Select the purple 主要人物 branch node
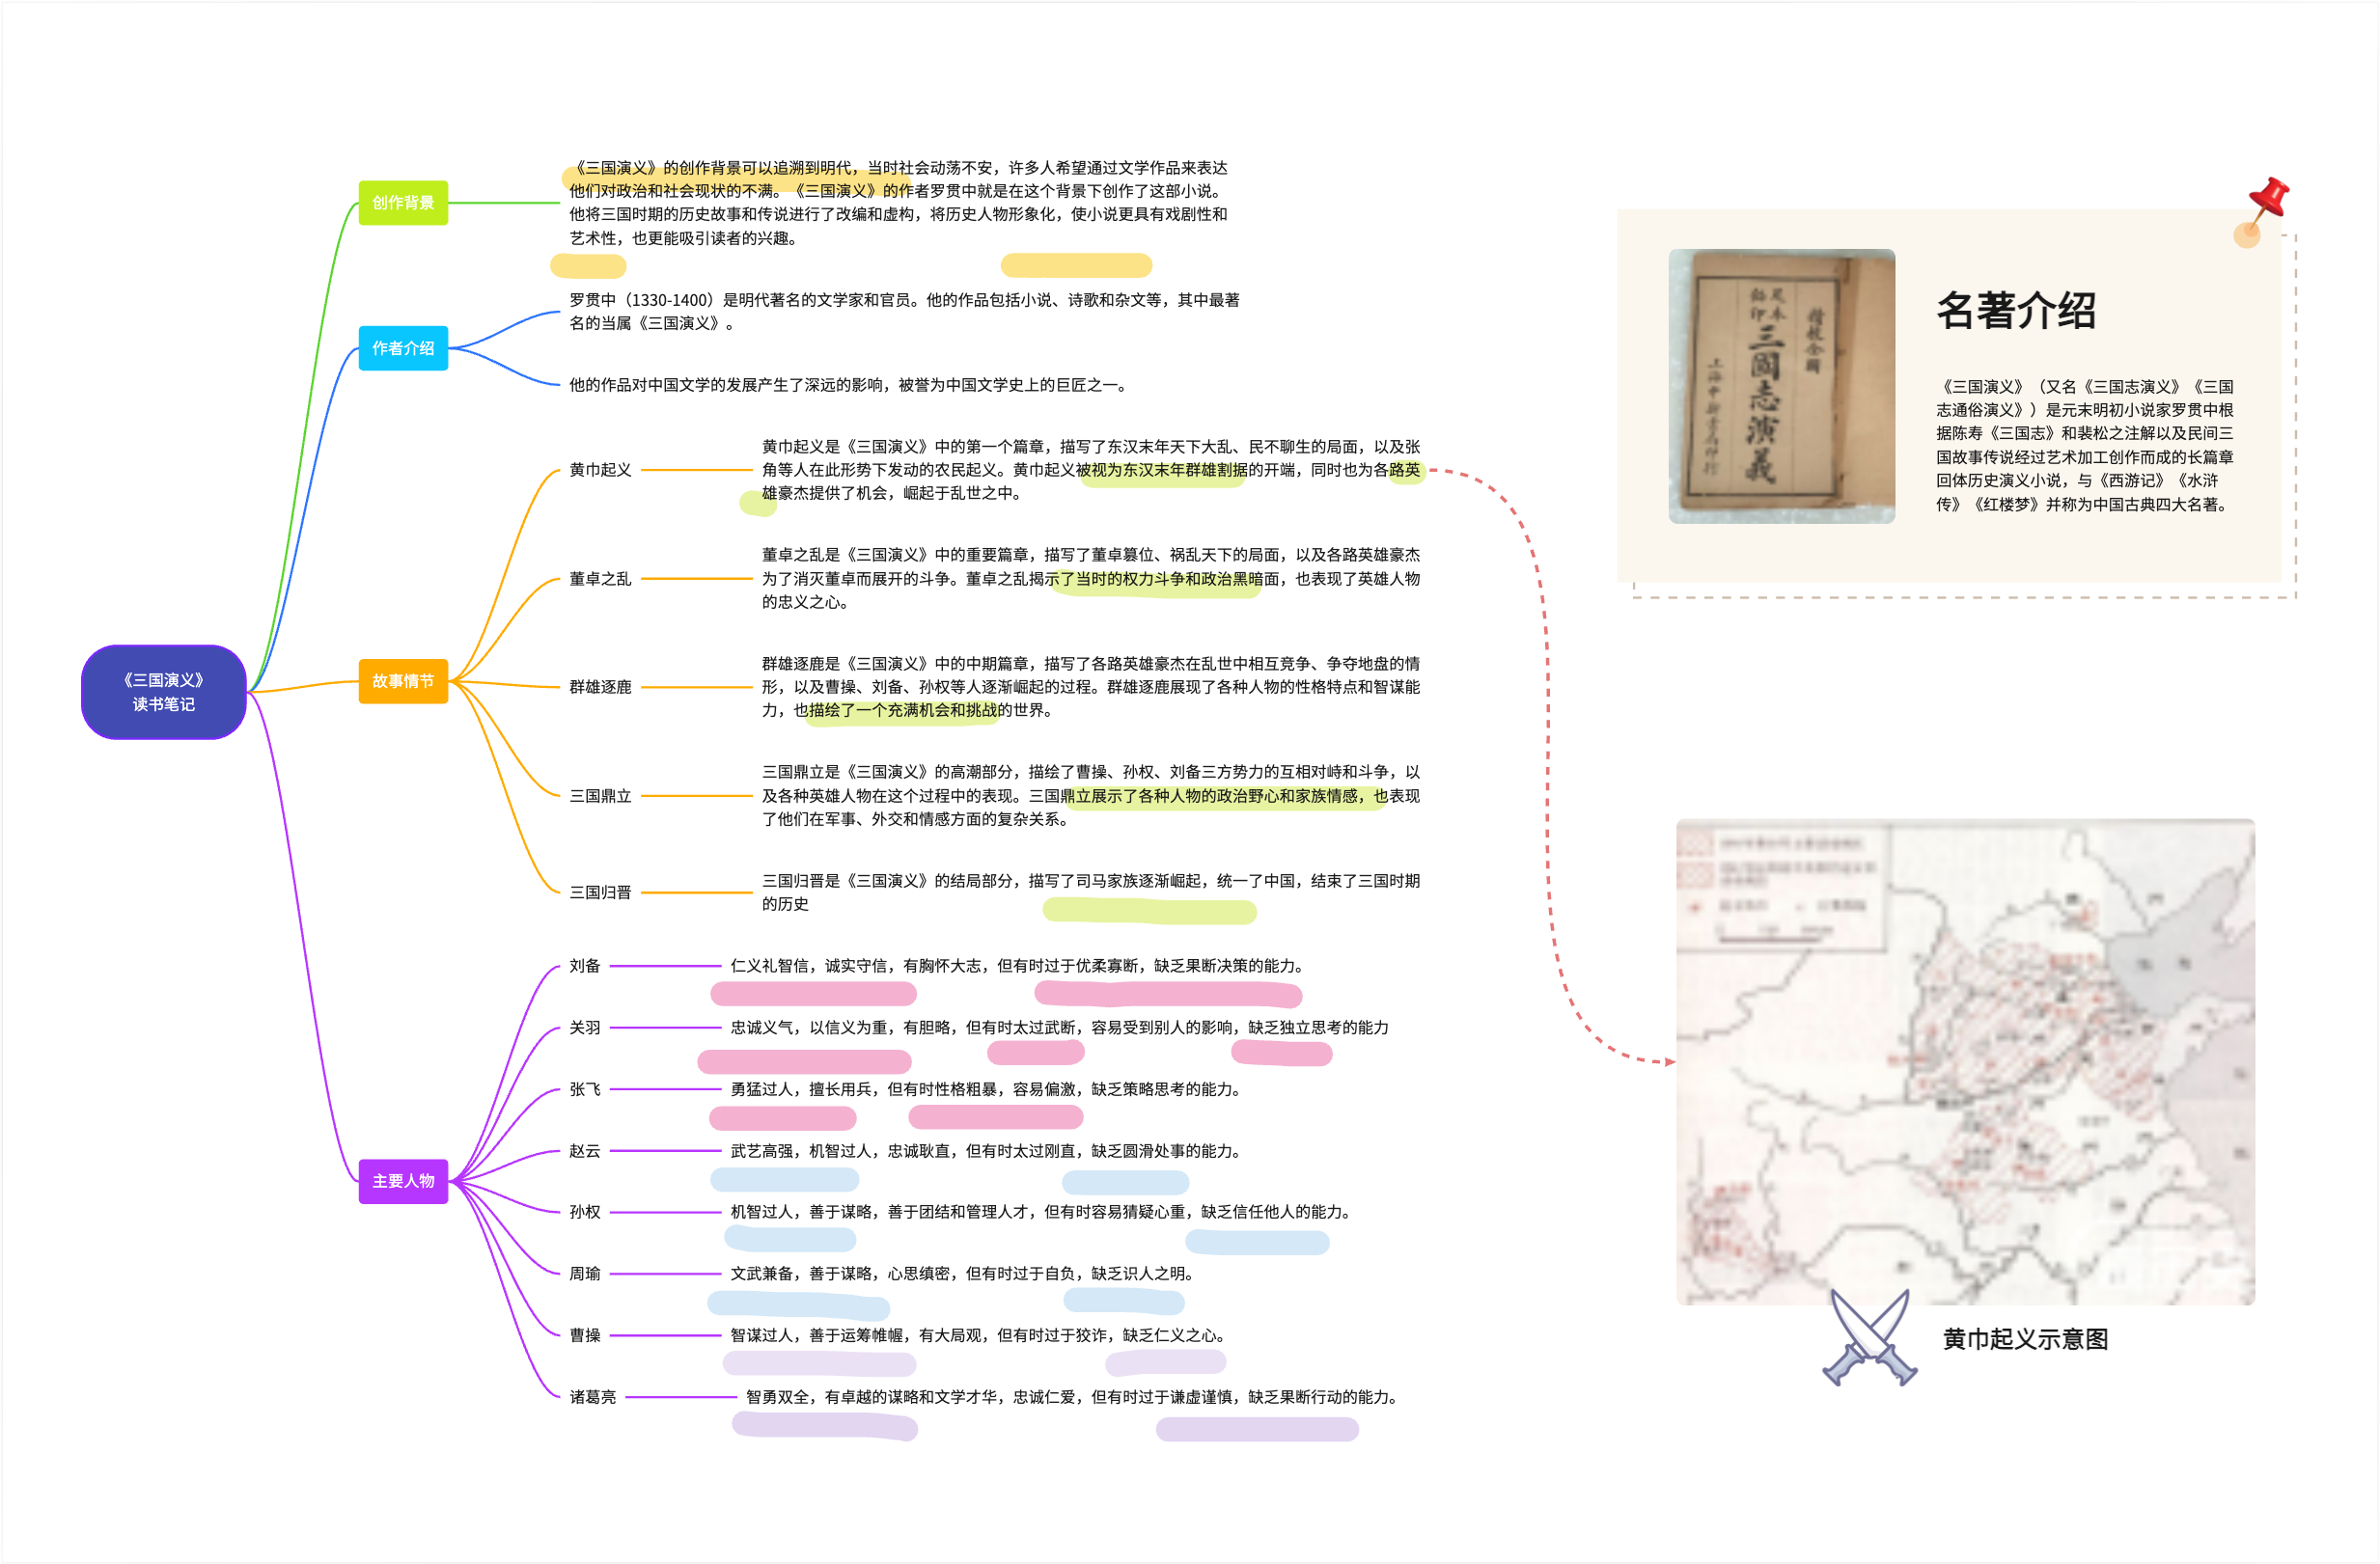The height and width of the screenshot is (1564, 2380). tap(403, 1181)
